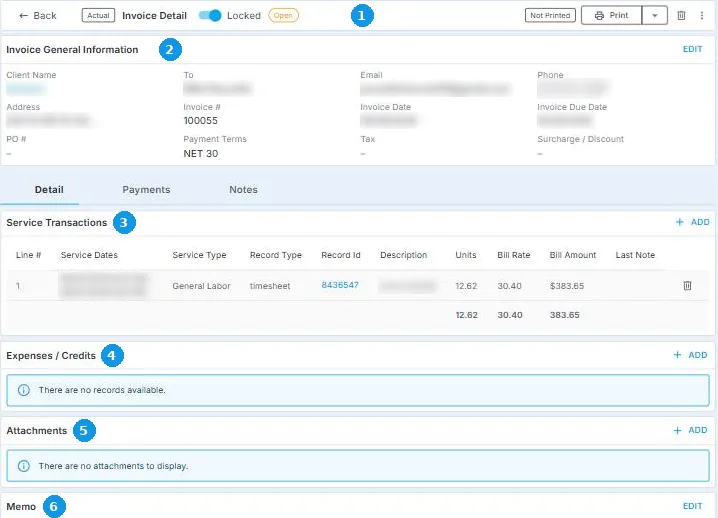The height and width of the screenshot is (518, 718).
Task: Click the Record Type column header
Action: tap(276, 255)
